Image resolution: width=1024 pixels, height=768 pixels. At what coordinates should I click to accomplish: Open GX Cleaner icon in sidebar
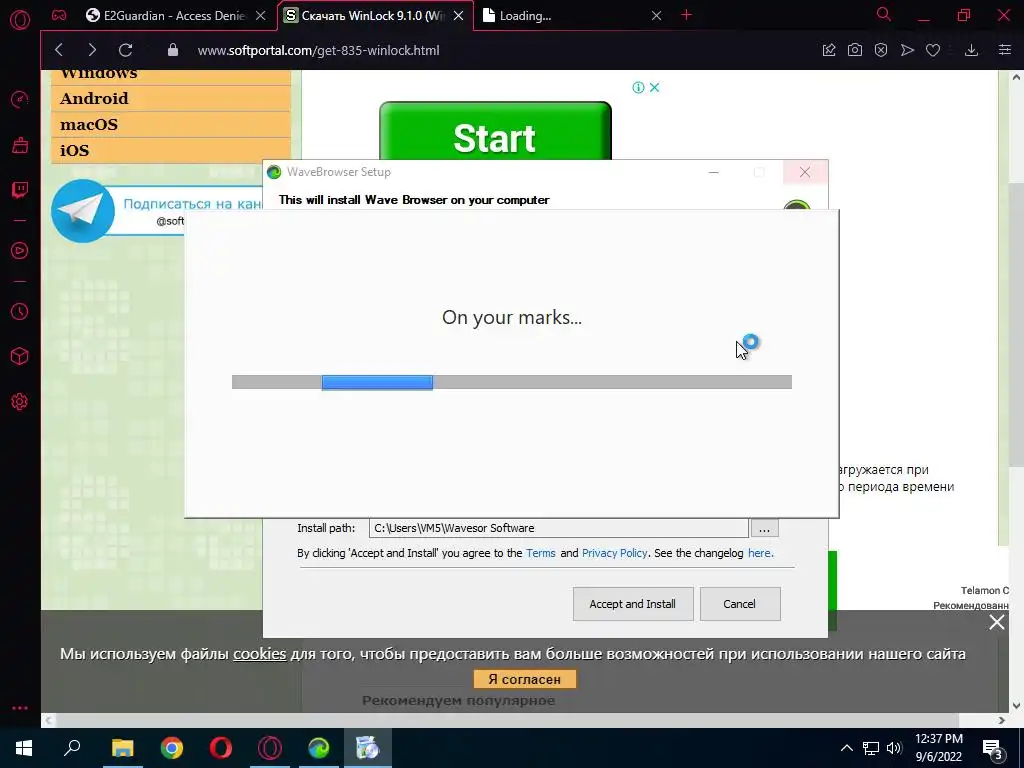pyautogui.click(x=20, y=145)
